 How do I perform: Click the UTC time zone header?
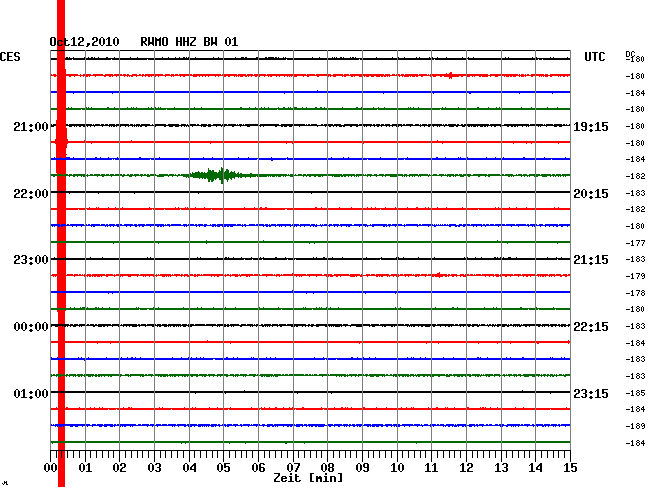point(594,57)
